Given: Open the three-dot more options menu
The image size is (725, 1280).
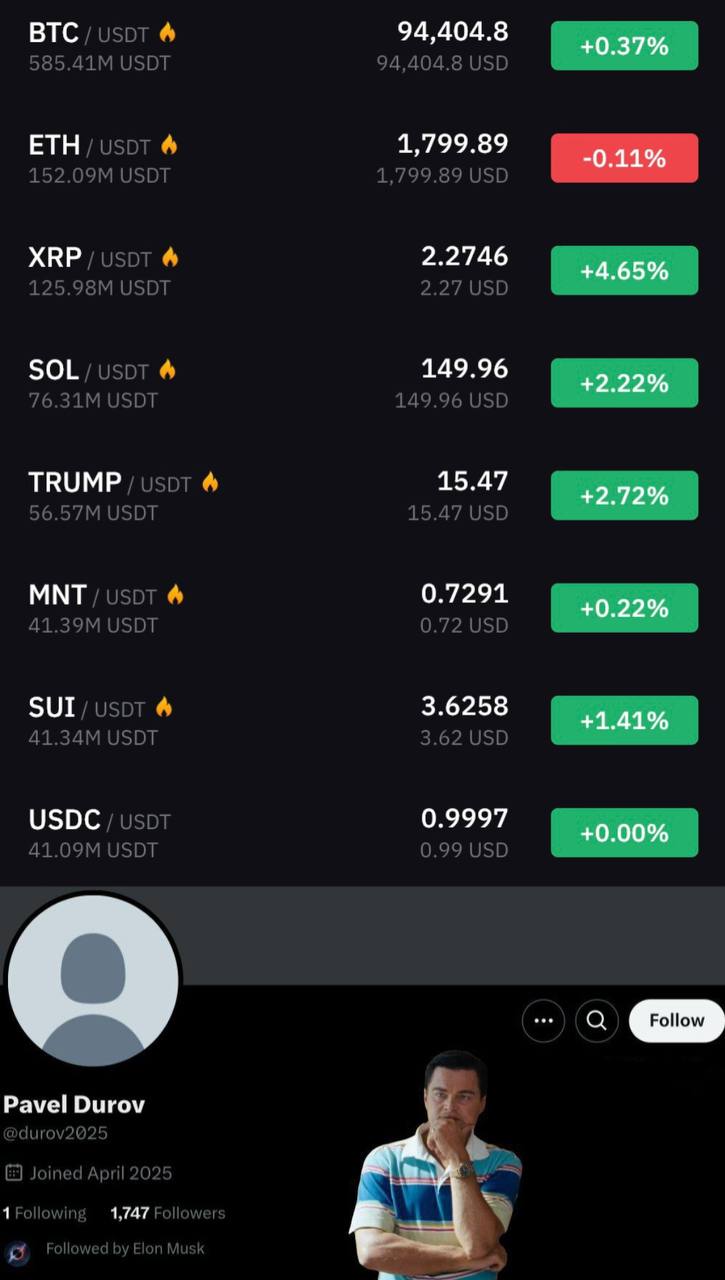Looking at the screenshot, I should pyautogui.click(x=543, y=1021).
